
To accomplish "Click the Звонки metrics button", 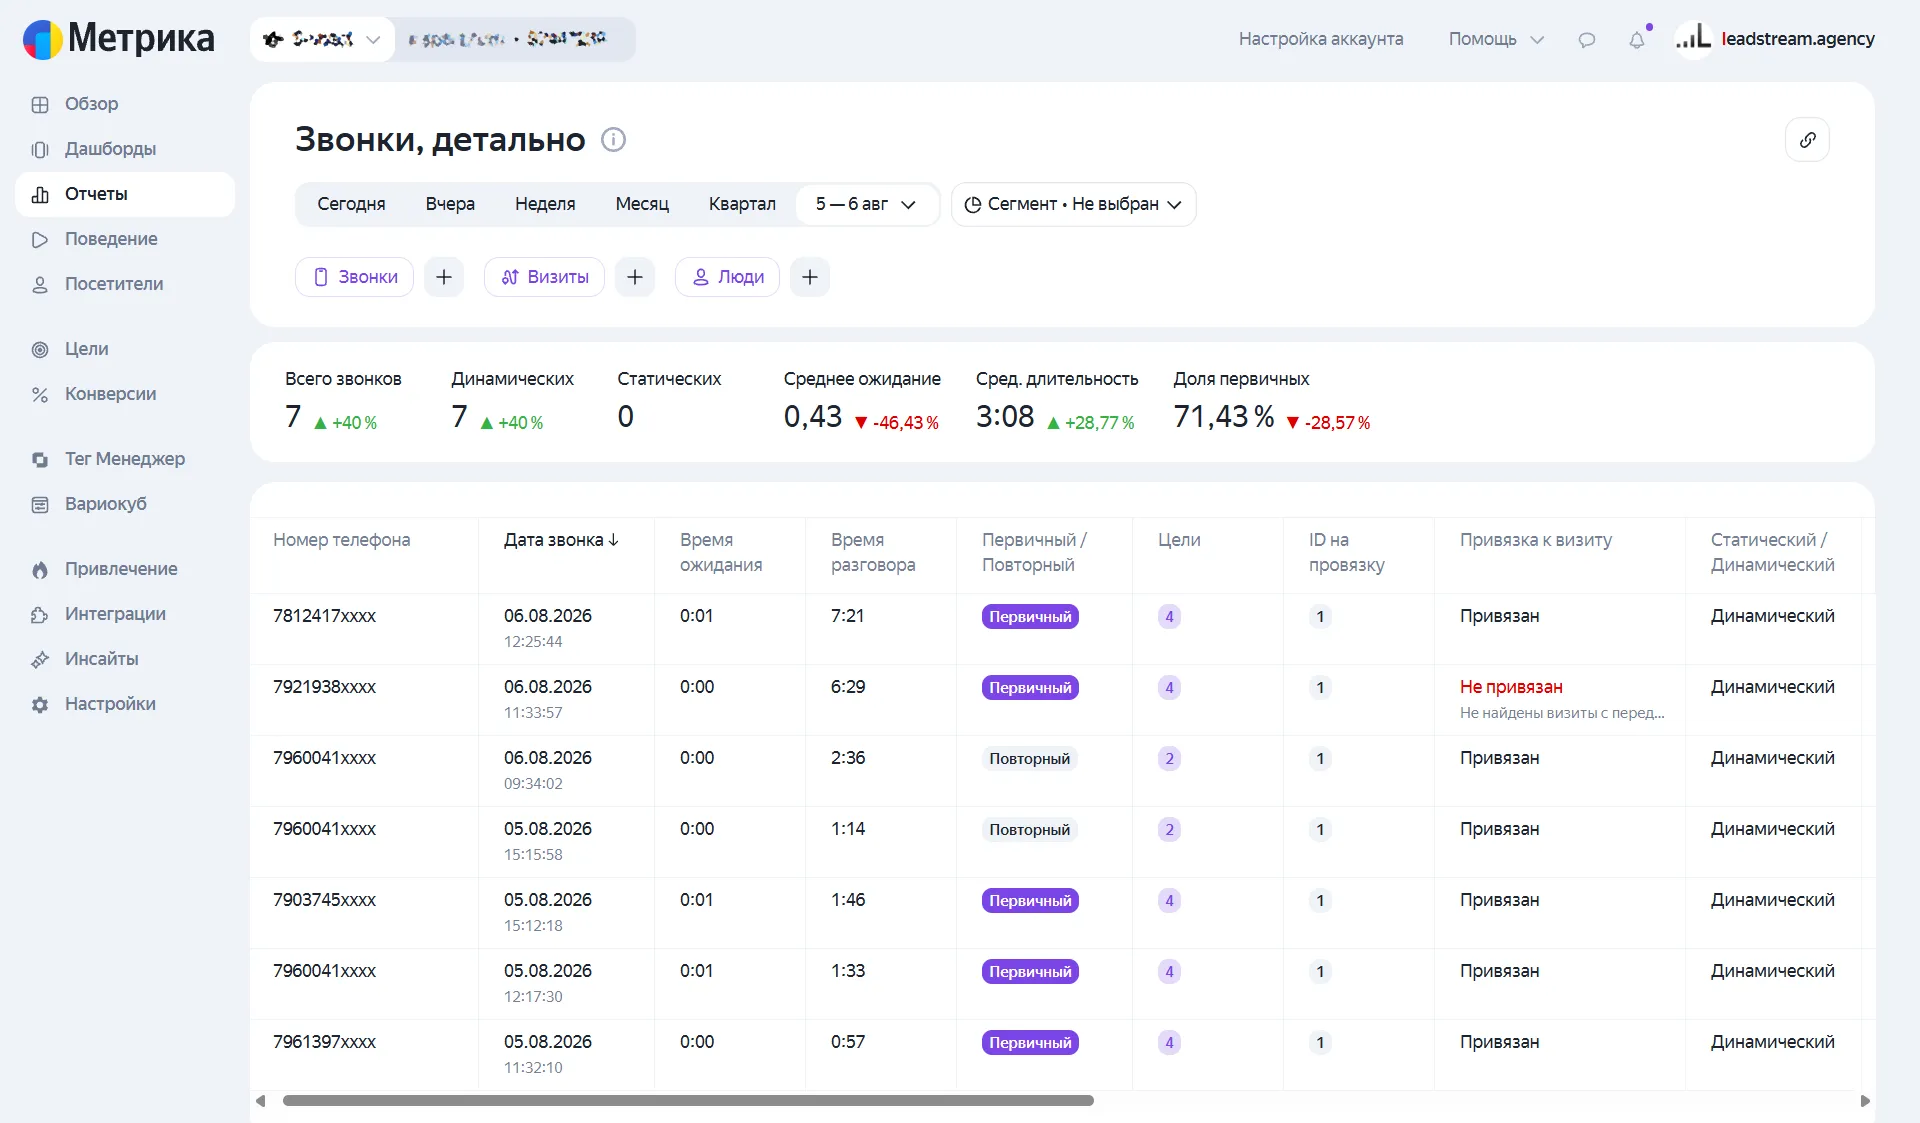I will click(x=355, y=277).
